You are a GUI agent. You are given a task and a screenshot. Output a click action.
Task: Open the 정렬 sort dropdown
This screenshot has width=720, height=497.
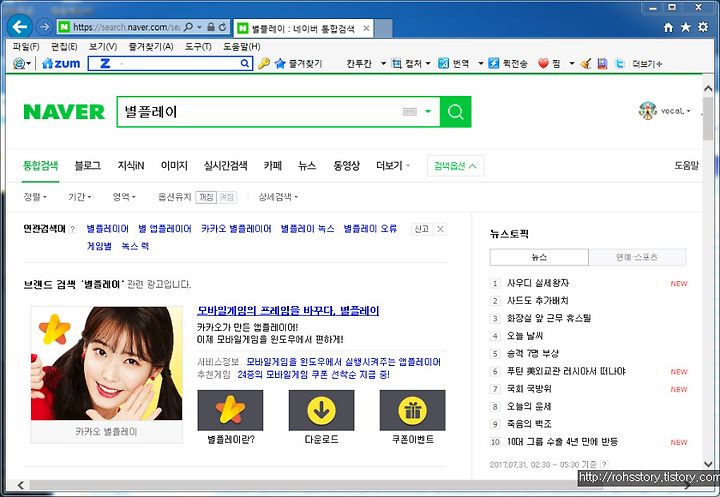point(35,197)
